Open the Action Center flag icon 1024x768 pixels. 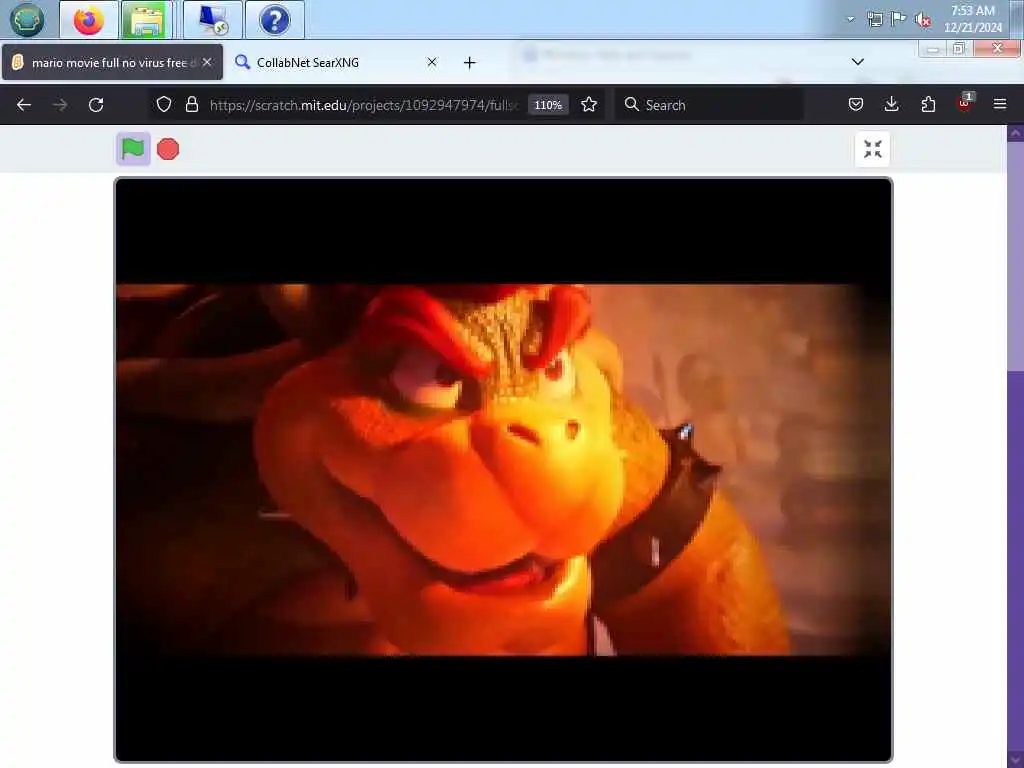pyautogui.click(x=899, y=19)
